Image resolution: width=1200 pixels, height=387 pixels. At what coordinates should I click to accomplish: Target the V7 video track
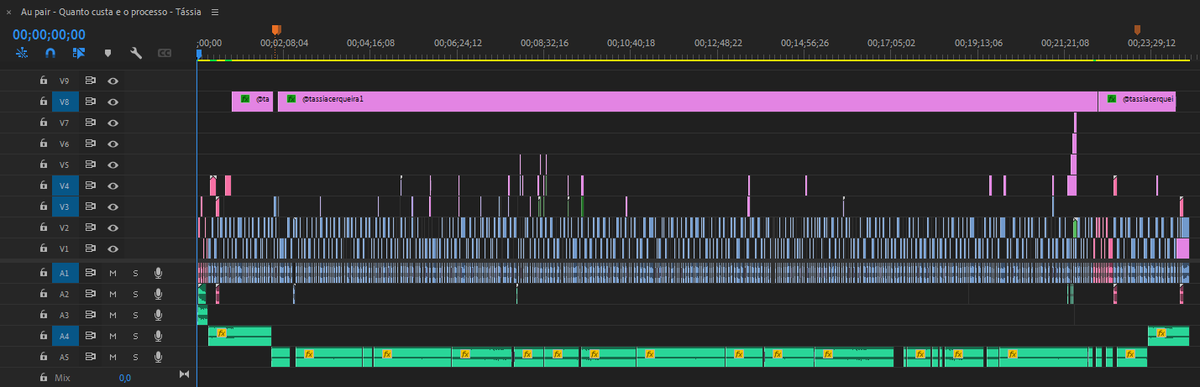(x=65, y=122)
